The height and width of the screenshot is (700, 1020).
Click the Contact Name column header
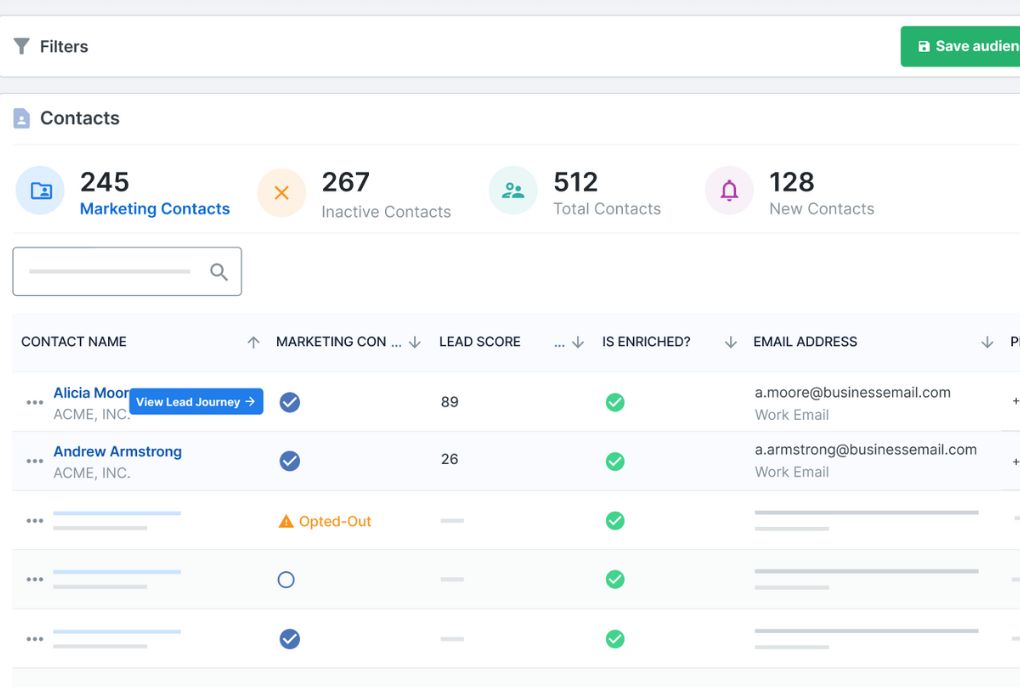click(x=74, y=342)
